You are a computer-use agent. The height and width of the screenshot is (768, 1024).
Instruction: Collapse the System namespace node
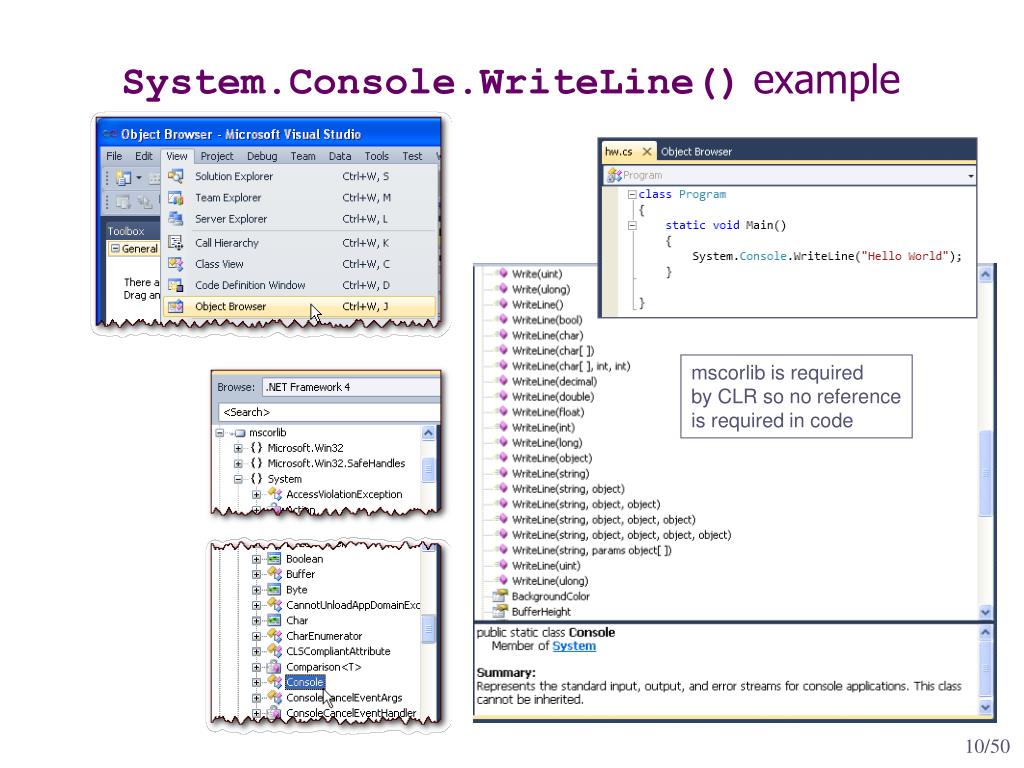point(238,479)
